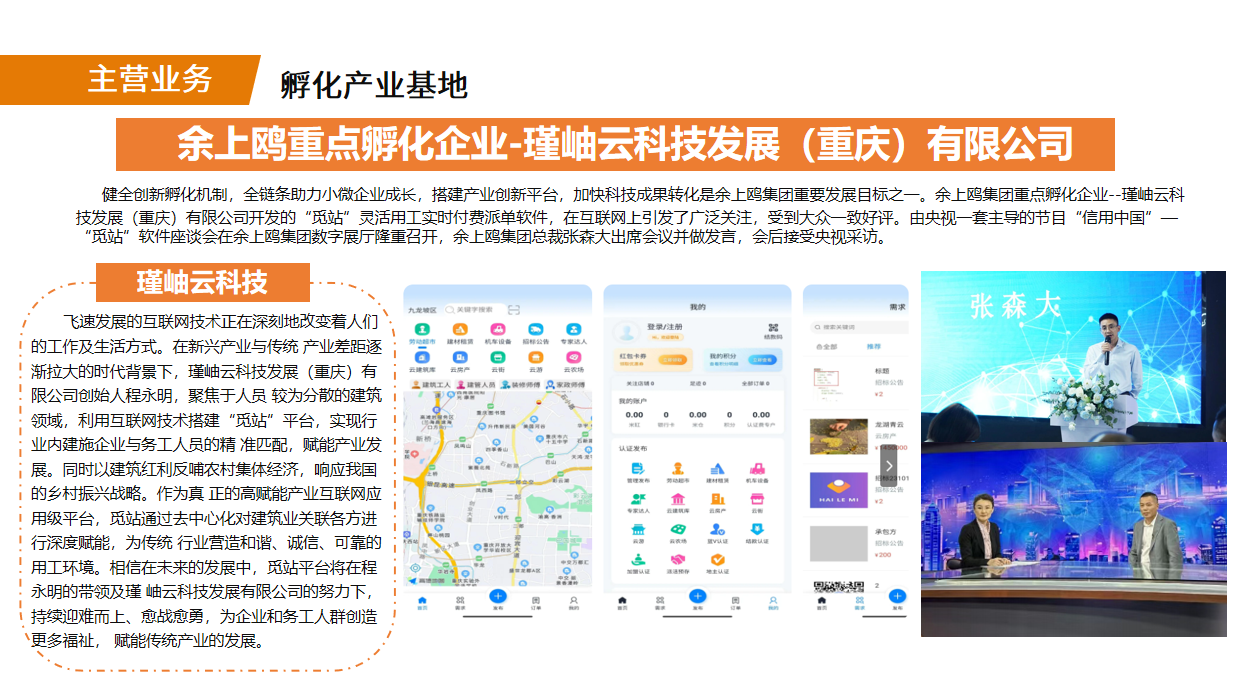
Task: Open 九龙坡区 district selector
Action: tap(422, 310)
